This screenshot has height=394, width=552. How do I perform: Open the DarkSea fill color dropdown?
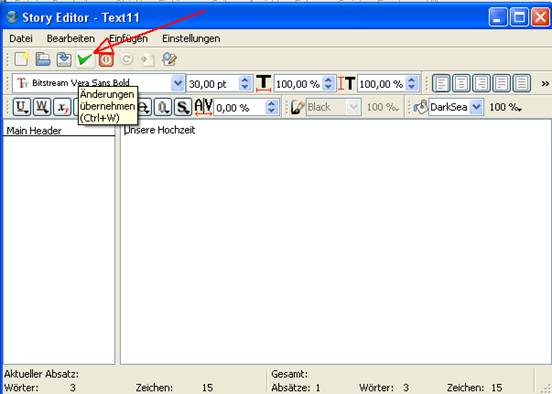[x=476, y=107]
